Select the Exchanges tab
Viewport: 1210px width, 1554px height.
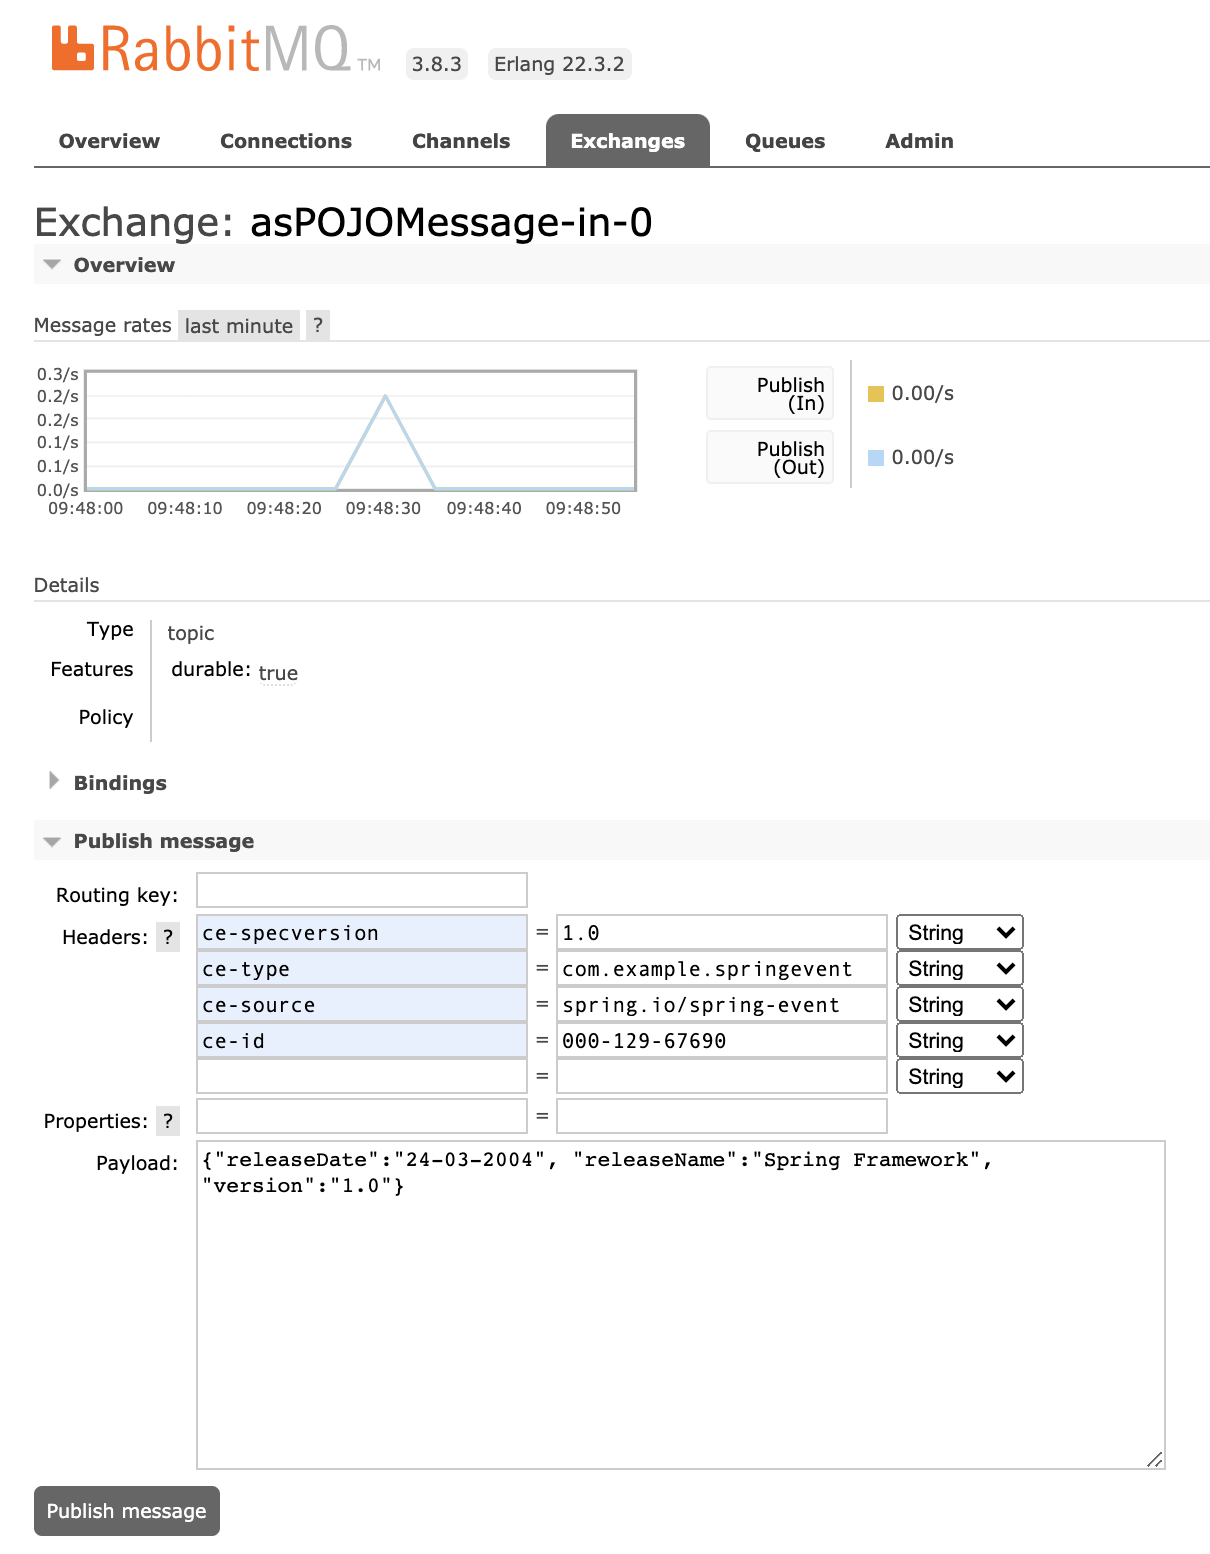coord(628,141)
